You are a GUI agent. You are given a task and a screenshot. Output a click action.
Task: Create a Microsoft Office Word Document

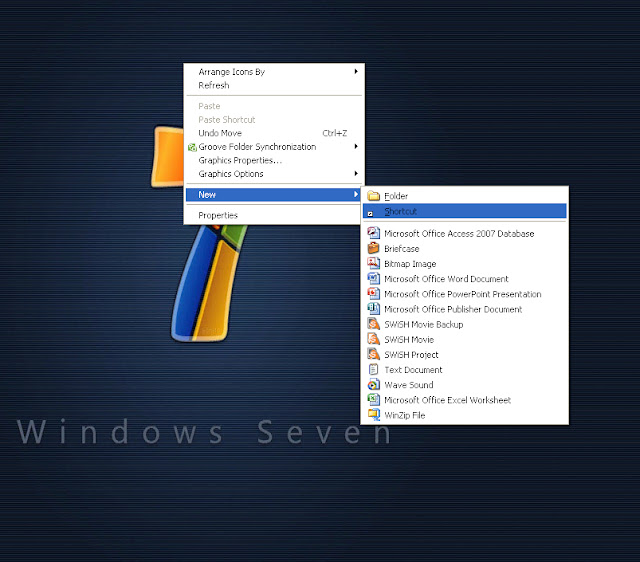click(464, 279)
